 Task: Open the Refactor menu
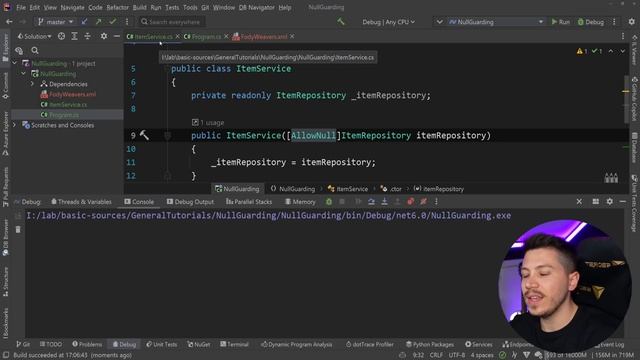point(118,7)
